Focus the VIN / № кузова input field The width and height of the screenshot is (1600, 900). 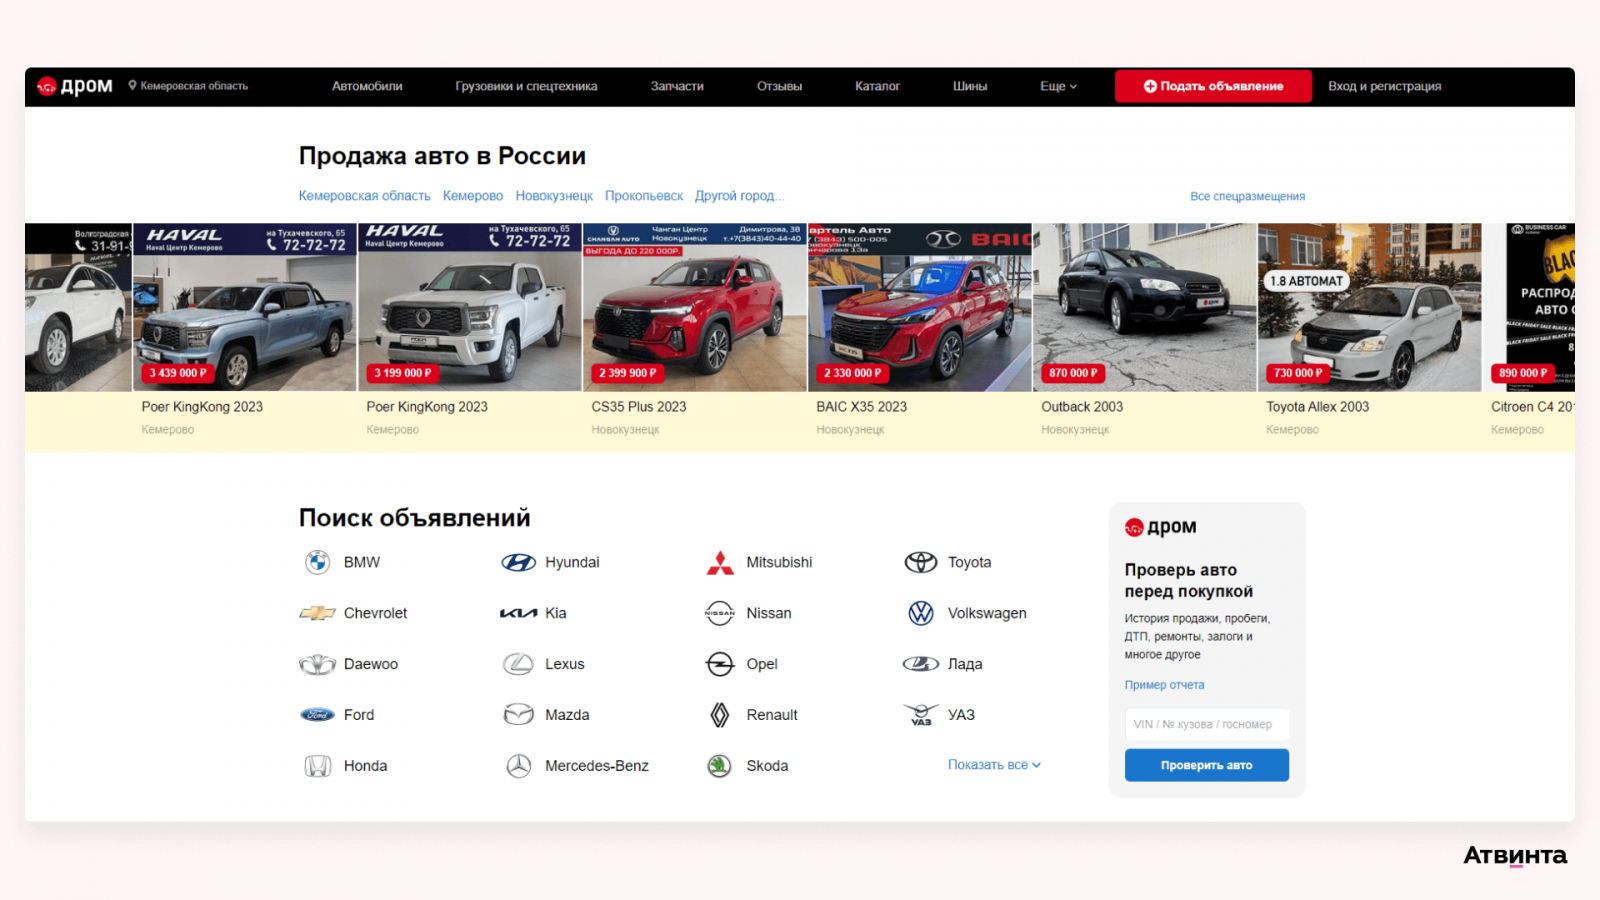pyautogui.click(x=1207, y=724)
